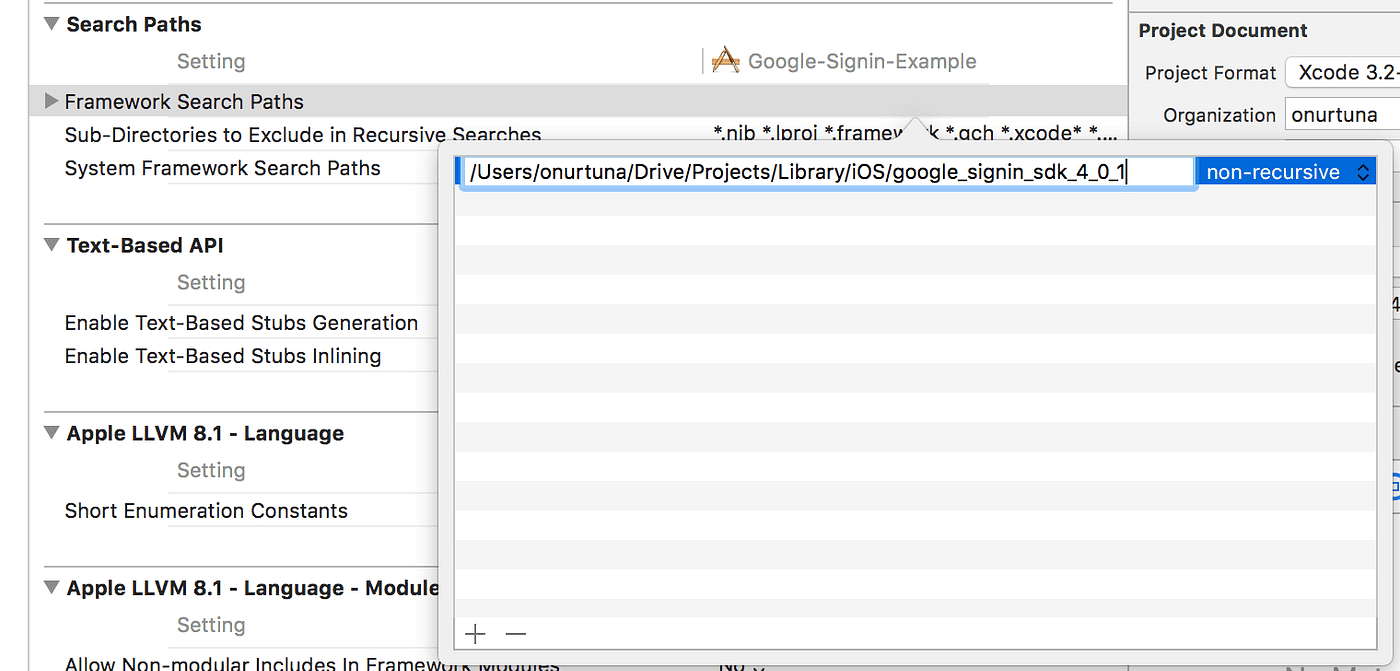This screenshot has width=1400, height=671.
Task: Click Setting header under Apple LLVM 8.1 - Language
Action: [x=211, y=470]
